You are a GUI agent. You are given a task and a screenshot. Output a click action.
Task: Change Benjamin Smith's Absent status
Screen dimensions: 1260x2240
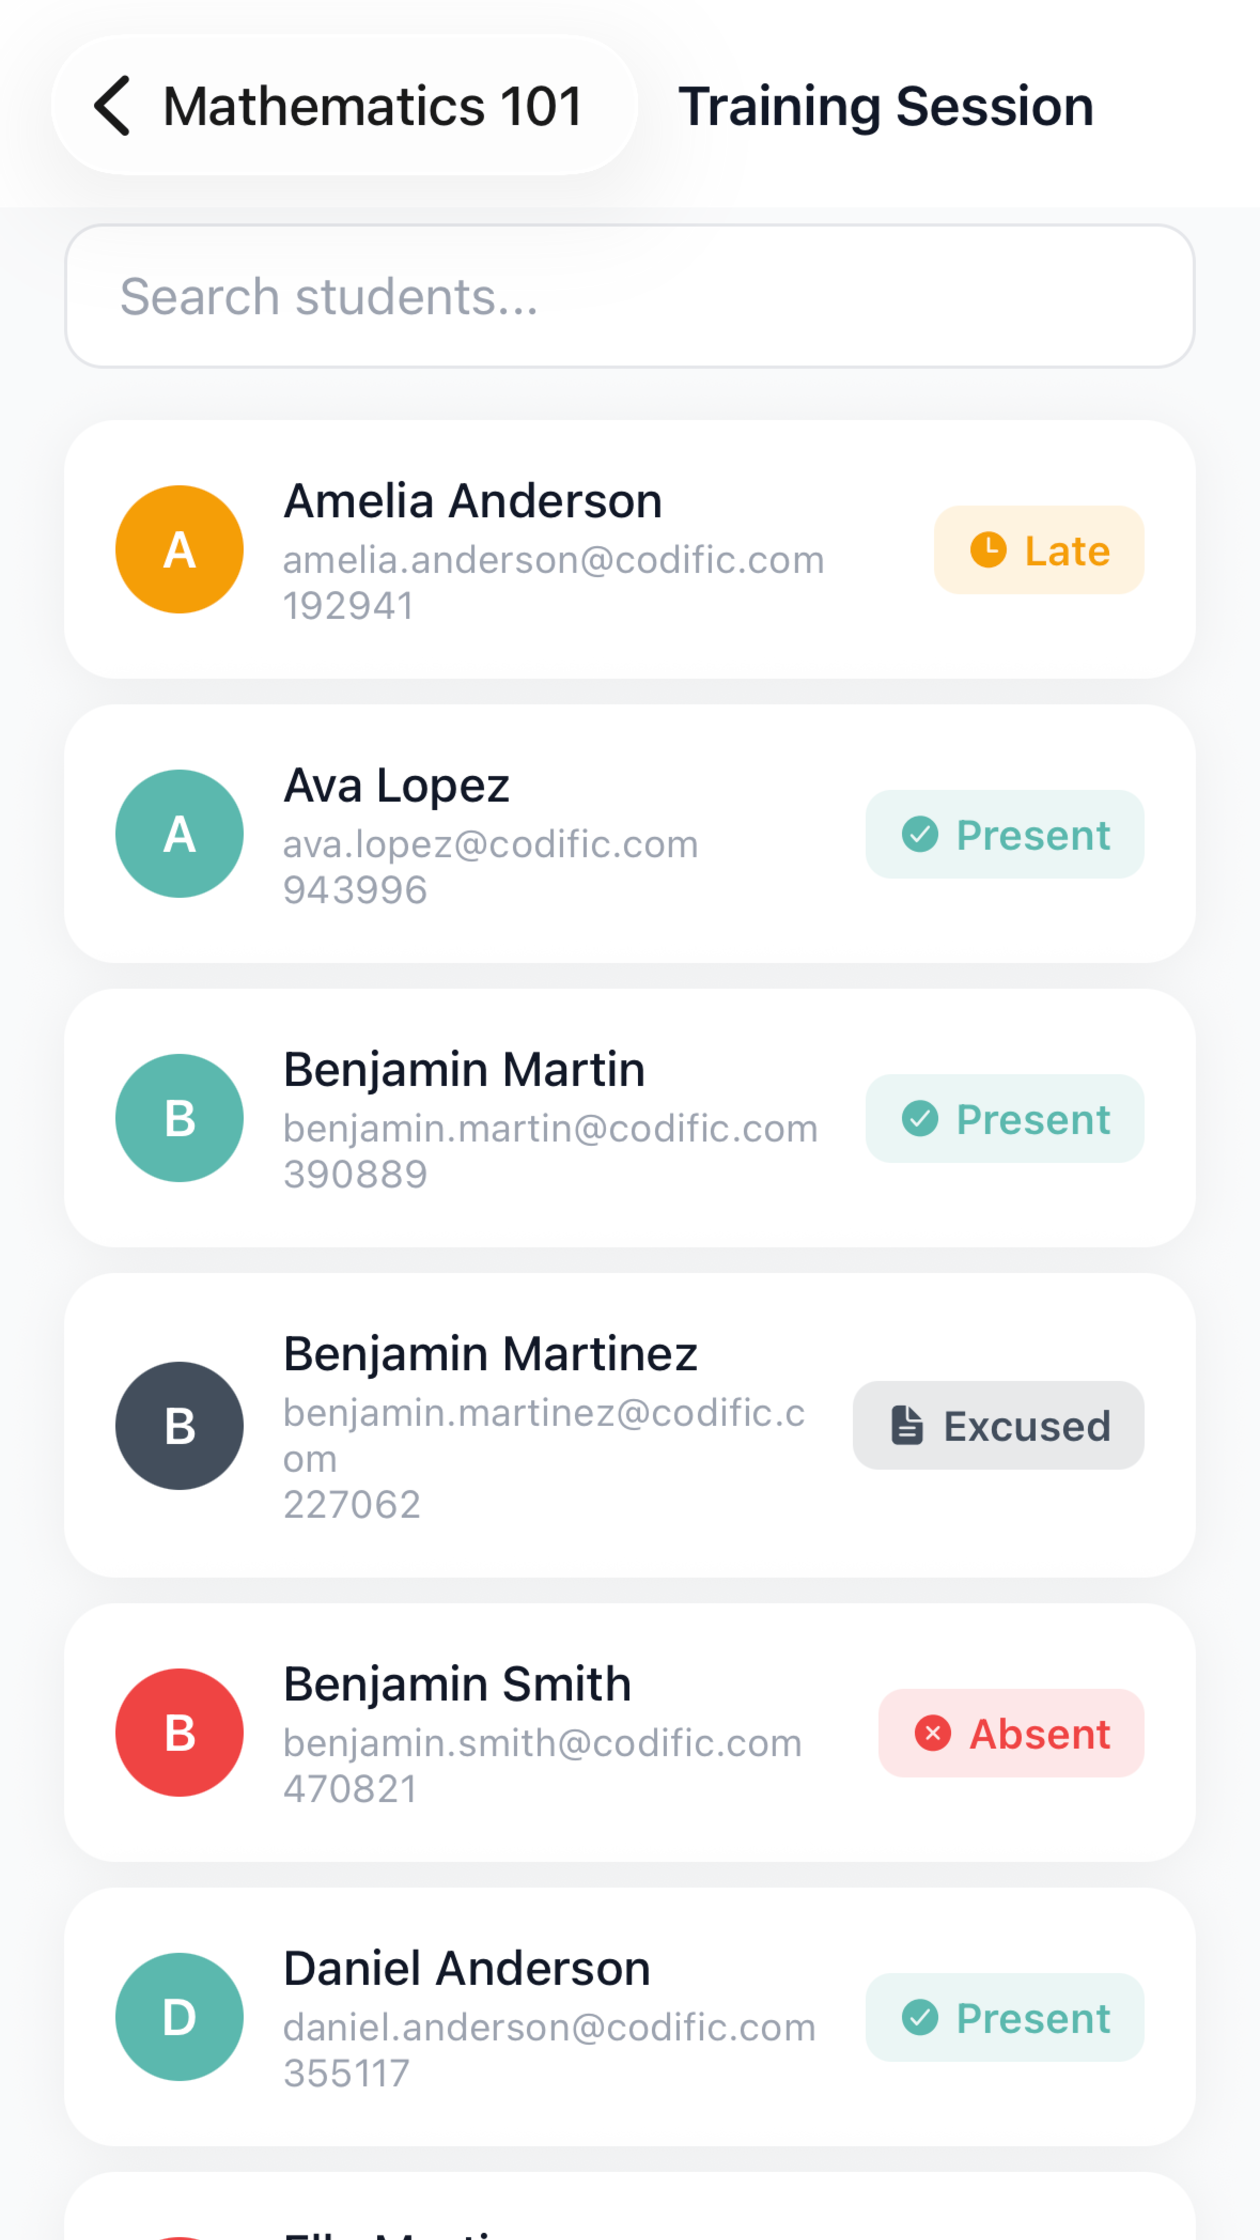tap(1011, 1733)
